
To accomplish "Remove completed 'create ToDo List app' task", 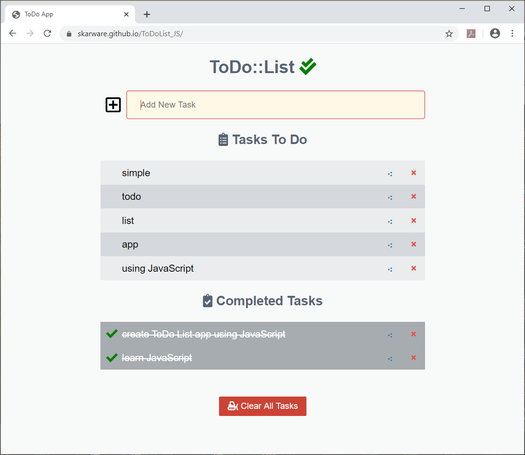I will 414,334.
